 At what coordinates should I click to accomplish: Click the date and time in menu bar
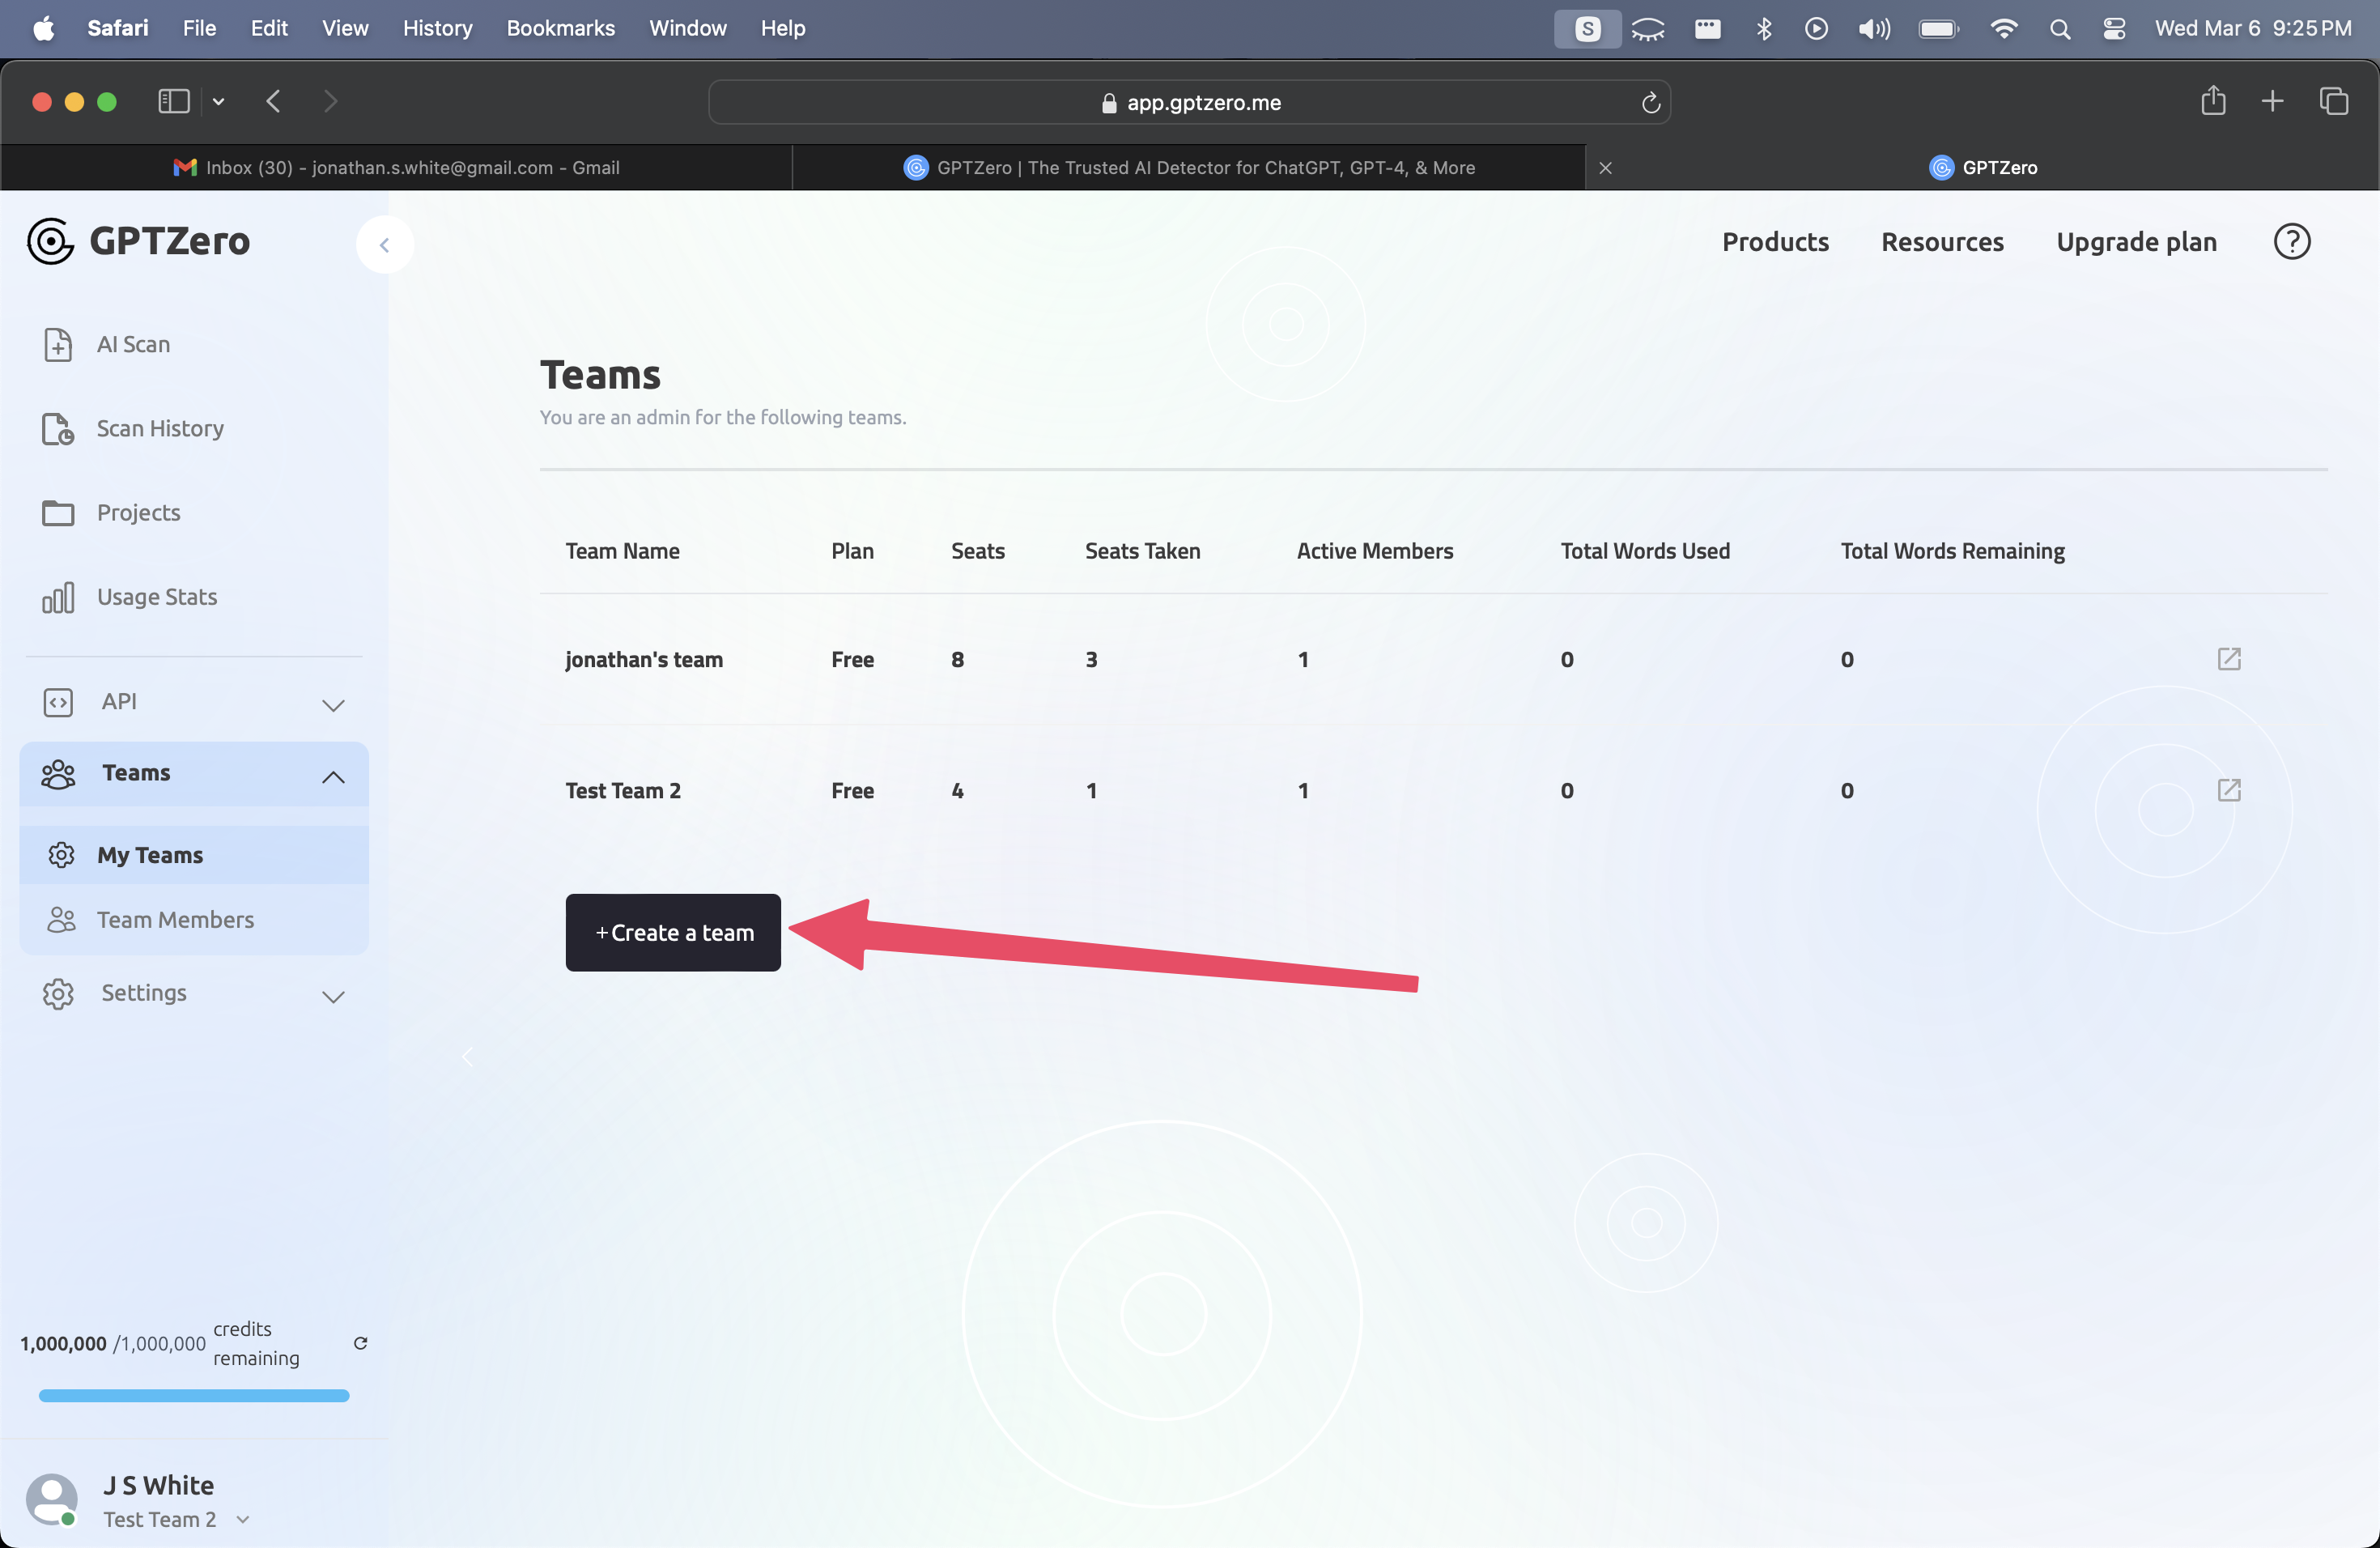click(x=2253, y=29)
